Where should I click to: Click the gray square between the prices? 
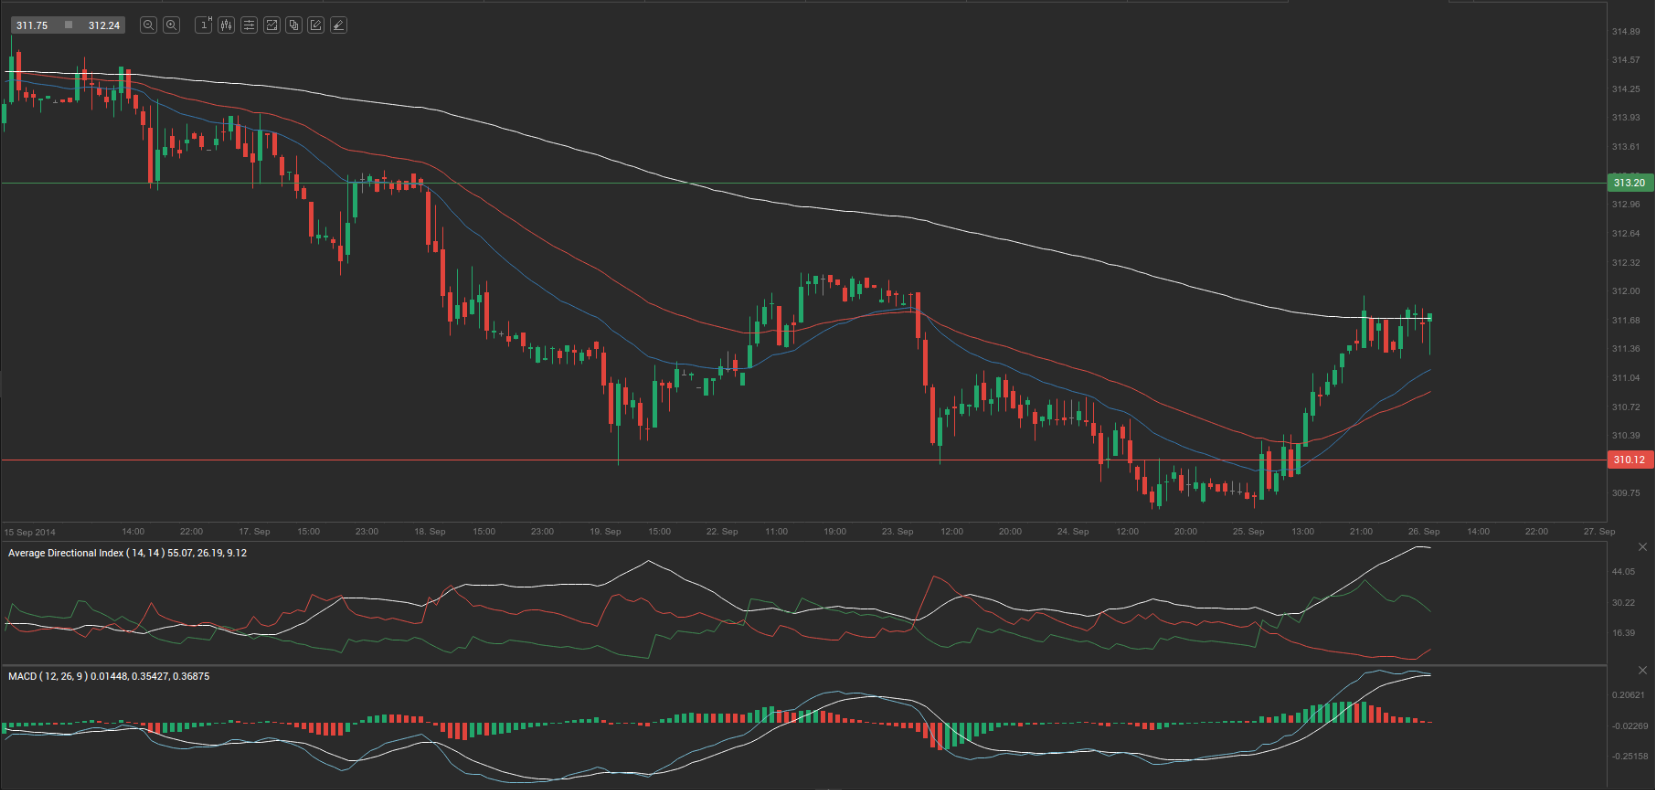(68, 25)
